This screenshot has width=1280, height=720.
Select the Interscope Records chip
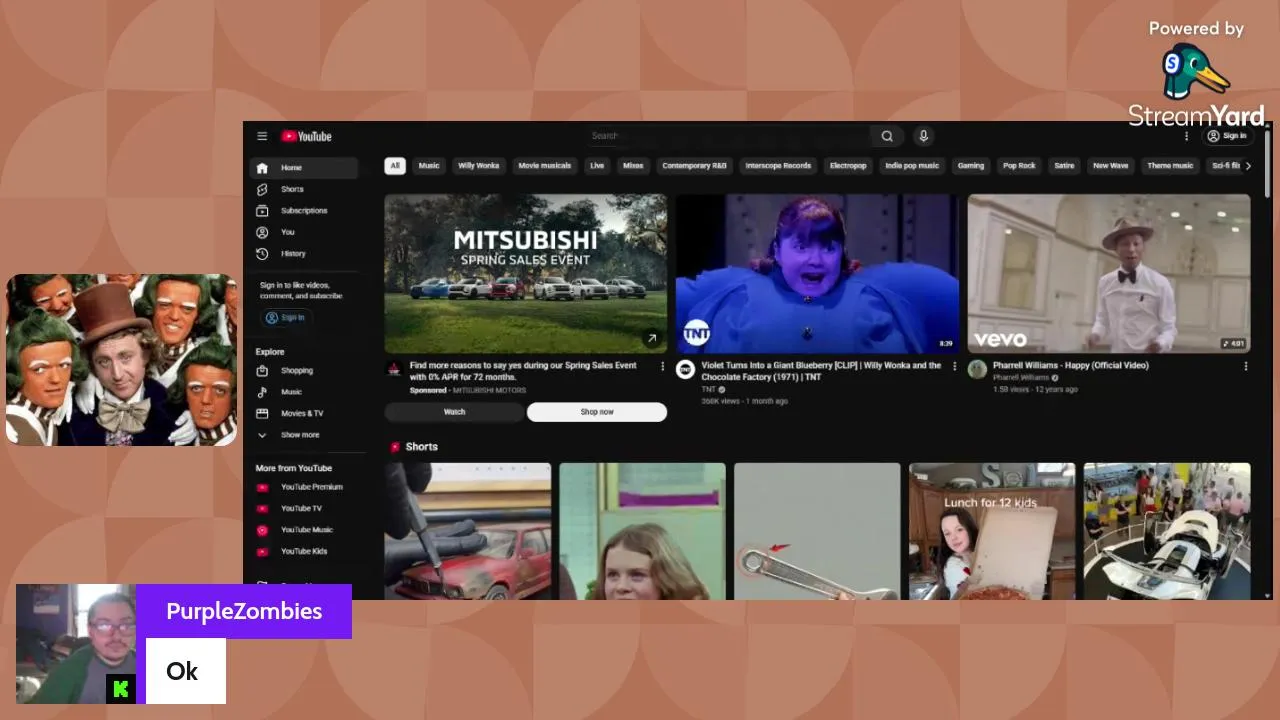coord(778,166)
